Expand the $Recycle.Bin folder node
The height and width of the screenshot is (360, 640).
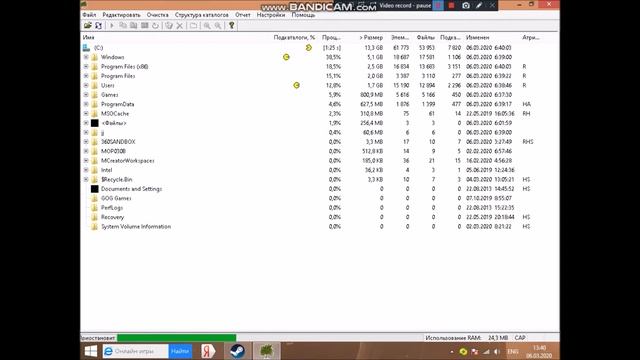click(86, 179)
